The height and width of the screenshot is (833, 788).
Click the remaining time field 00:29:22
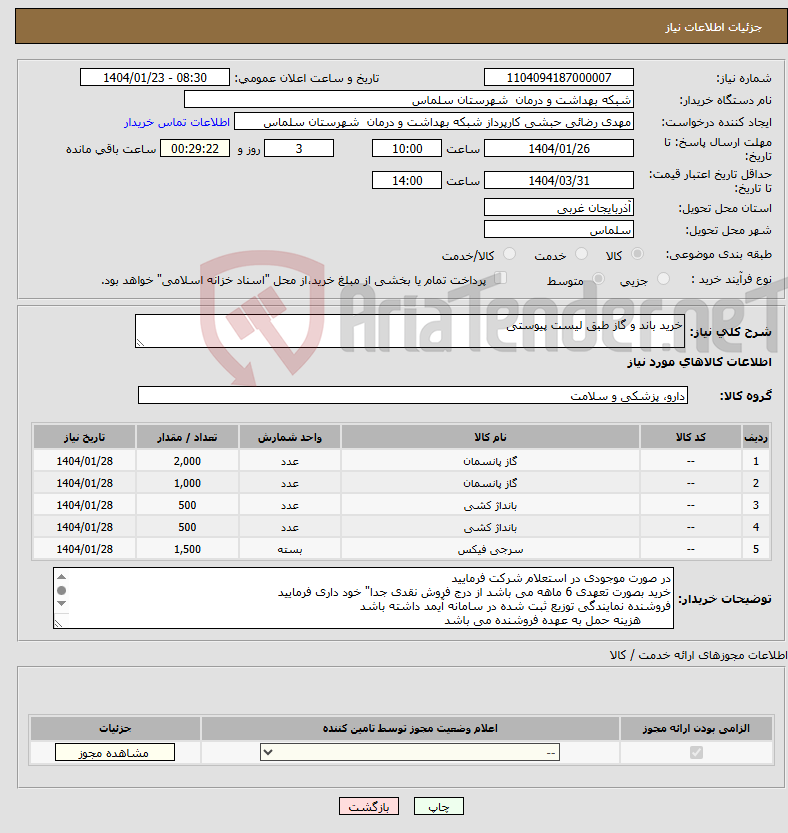point(195,148)
